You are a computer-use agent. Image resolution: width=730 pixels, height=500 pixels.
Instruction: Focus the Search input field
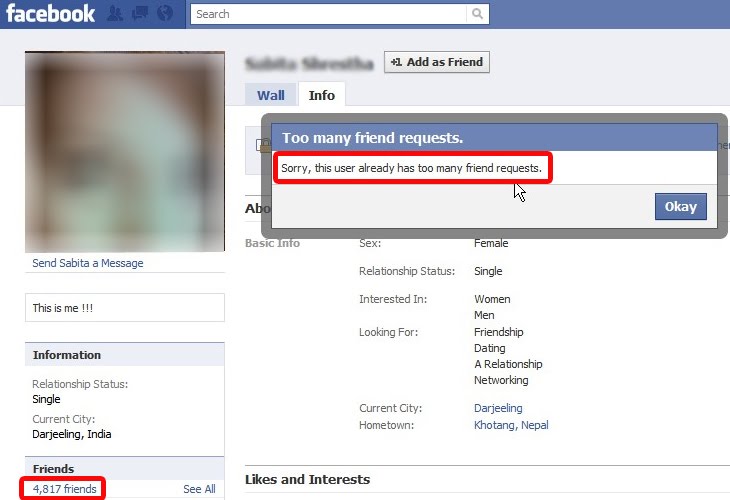(x=329, y=14)
